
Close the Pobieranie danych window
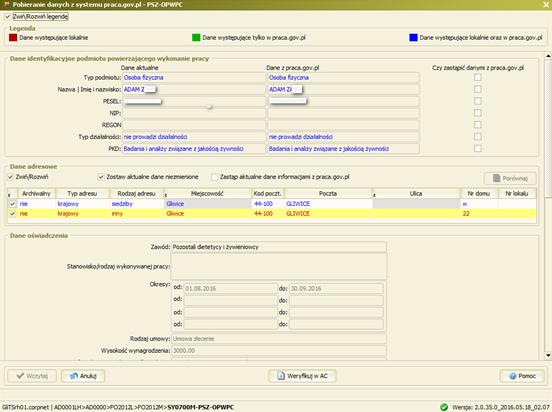click(546, 5)
